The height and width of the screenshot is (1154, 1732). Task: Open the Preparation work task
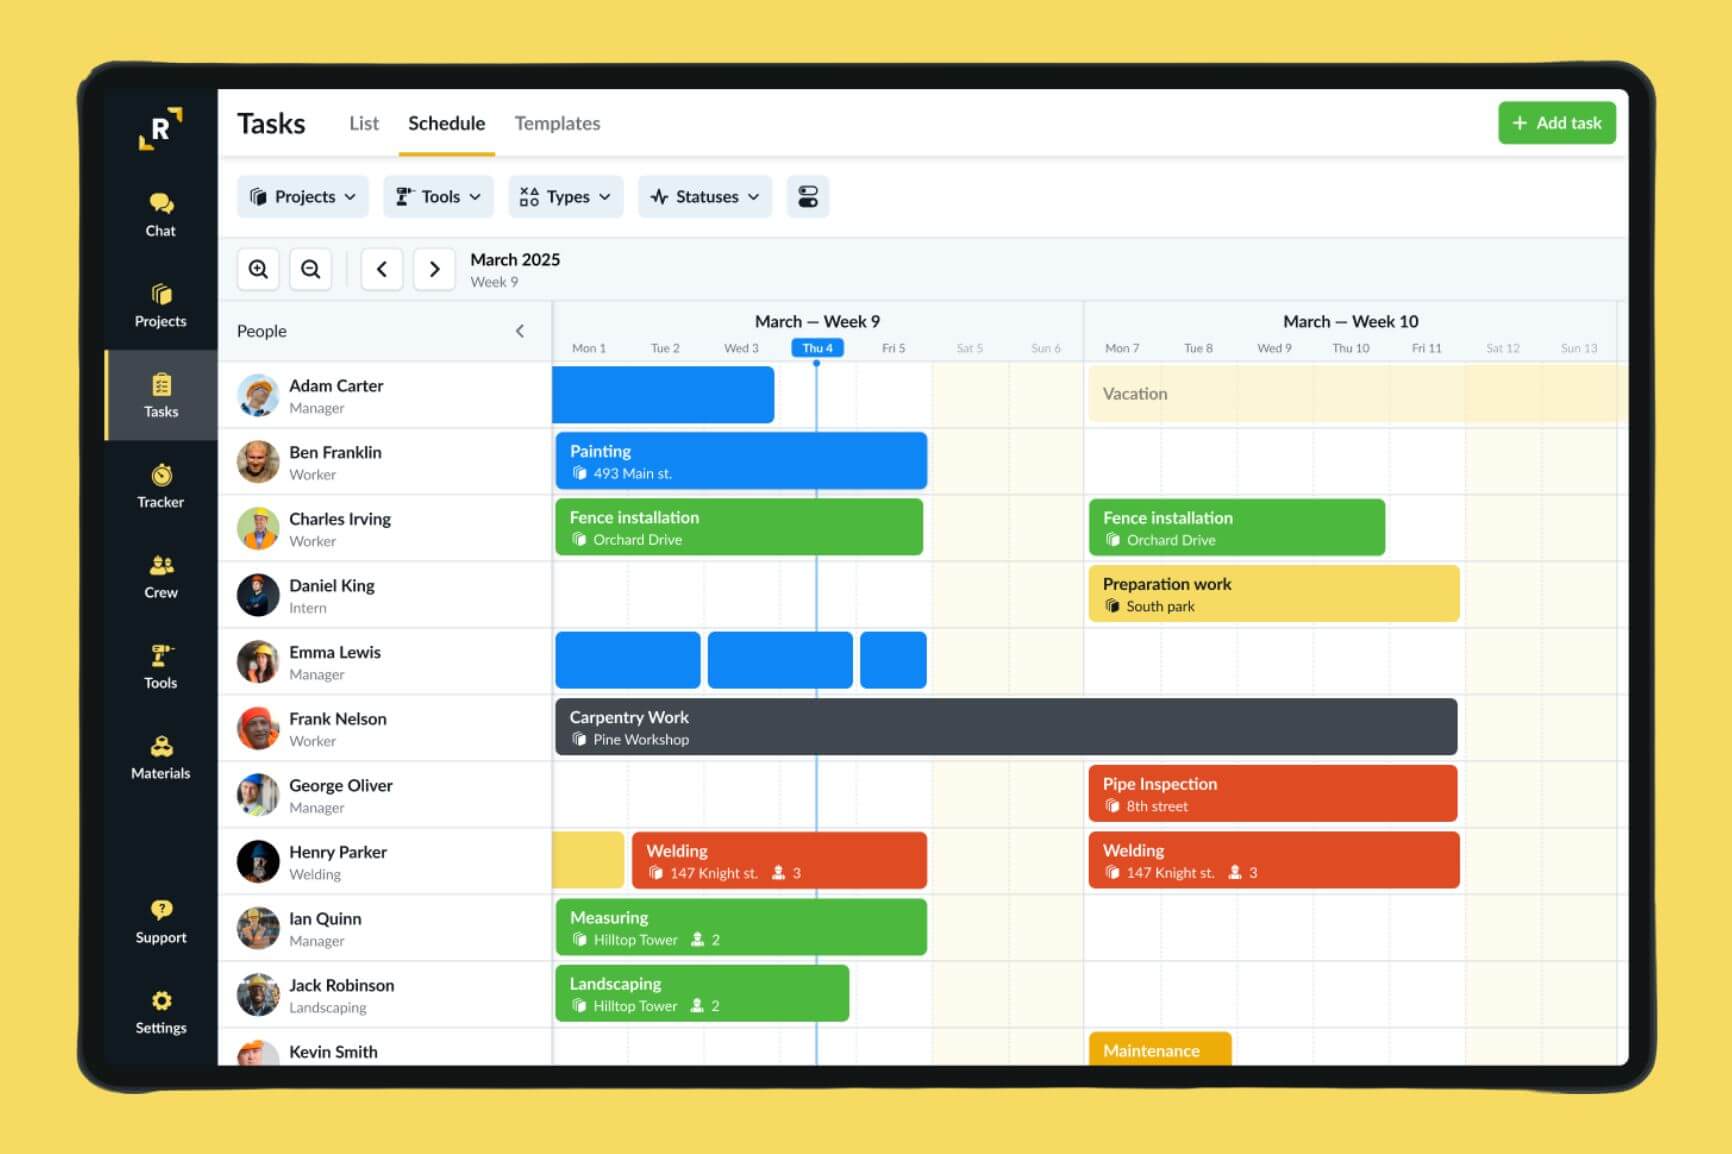(1274, 594)
